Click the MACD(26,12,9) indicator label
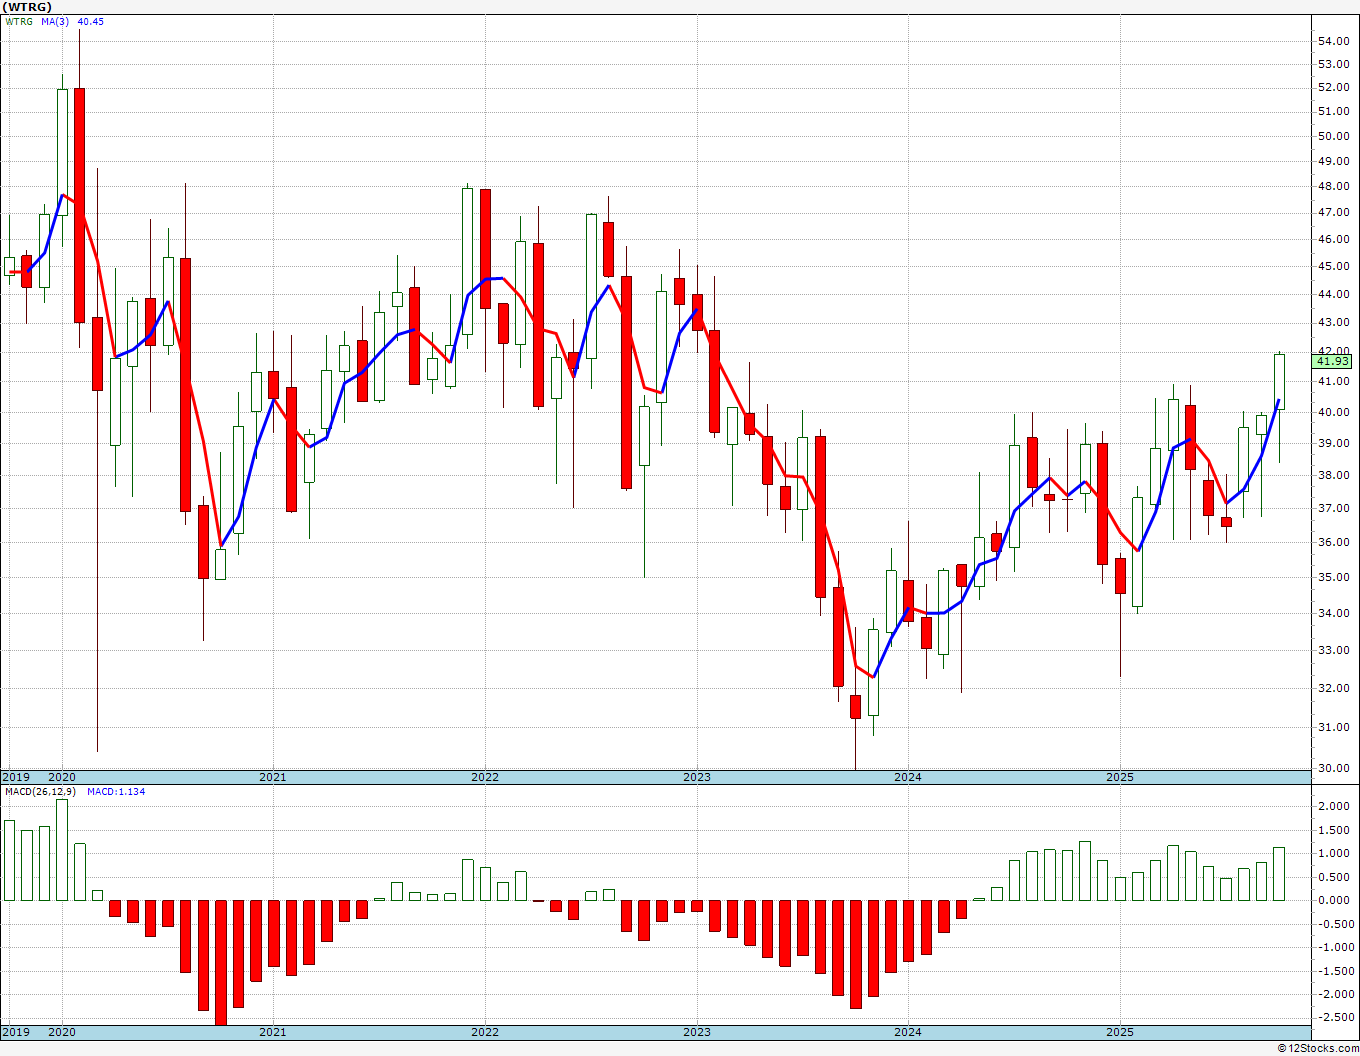 pyautogui.click(x=40, y=792)
